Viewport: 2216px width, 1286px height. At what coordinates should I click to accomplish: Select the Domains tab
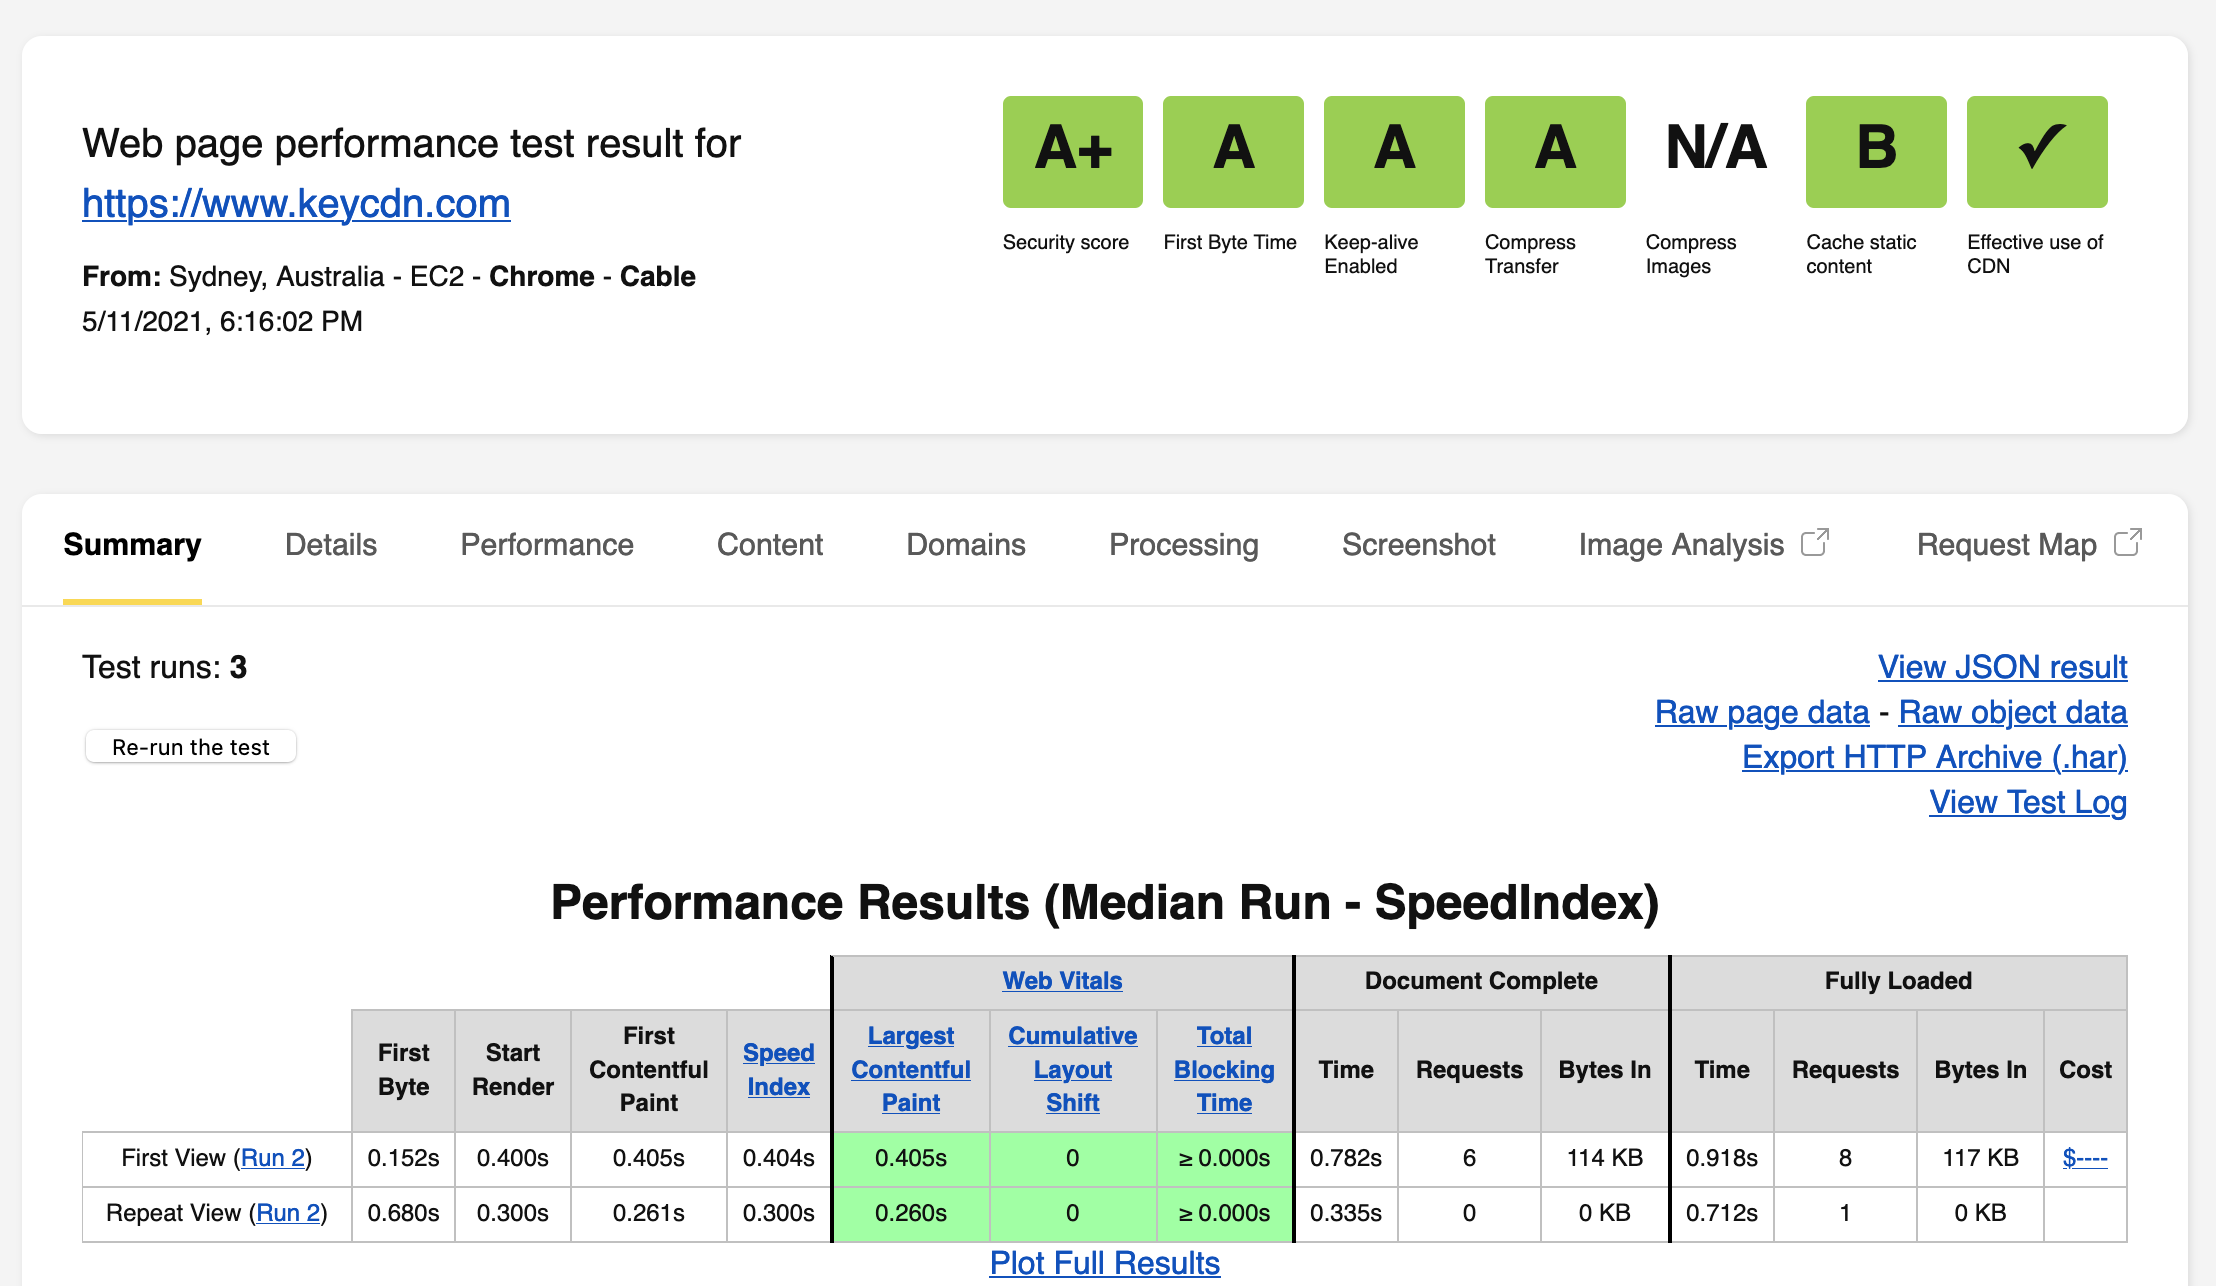[x=966, y=545]
